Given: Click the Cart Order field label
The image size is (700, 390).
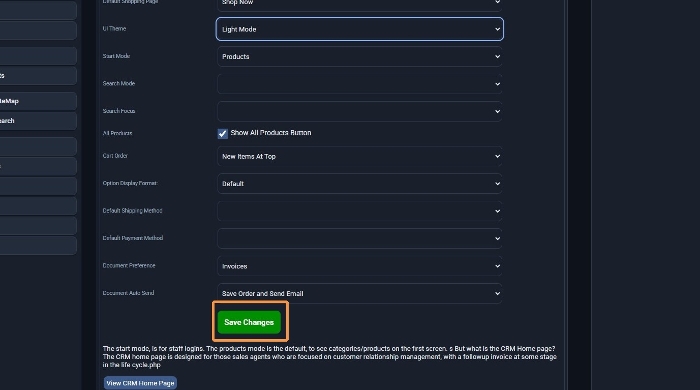Looking at the screenshot, I should (x=115, y=156).
